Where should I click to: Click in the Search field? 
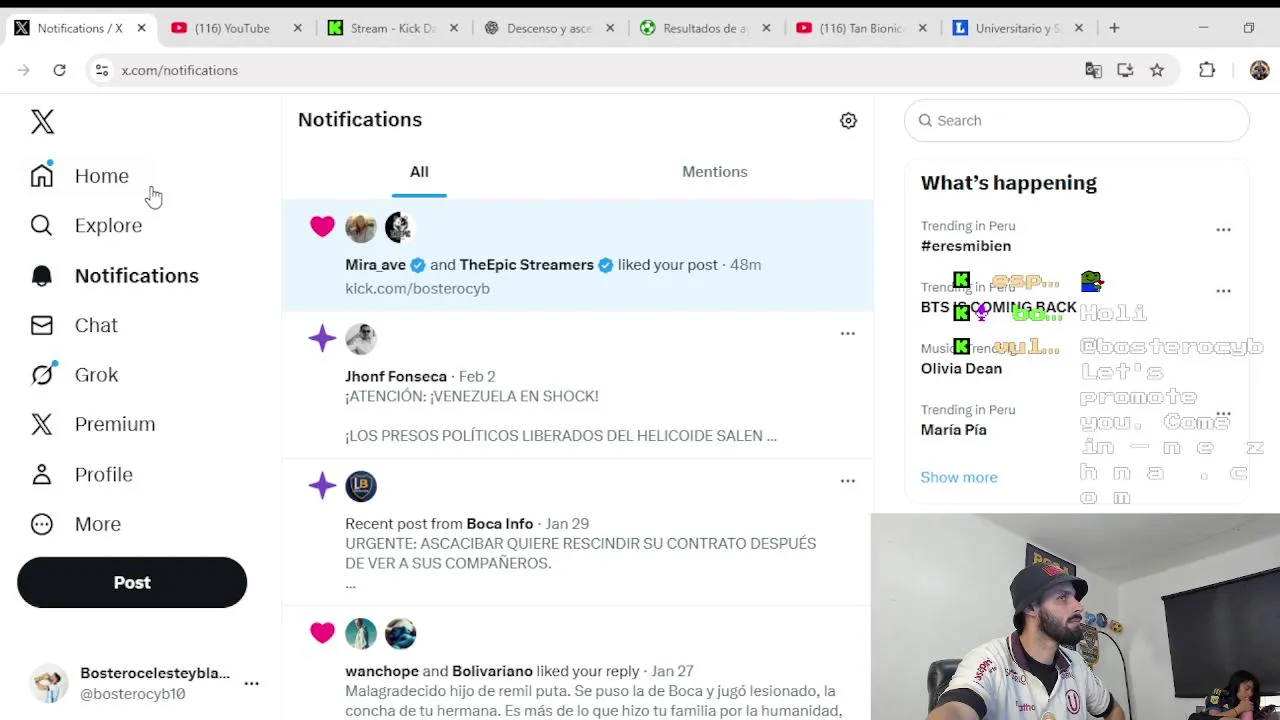click(1077, 120)
